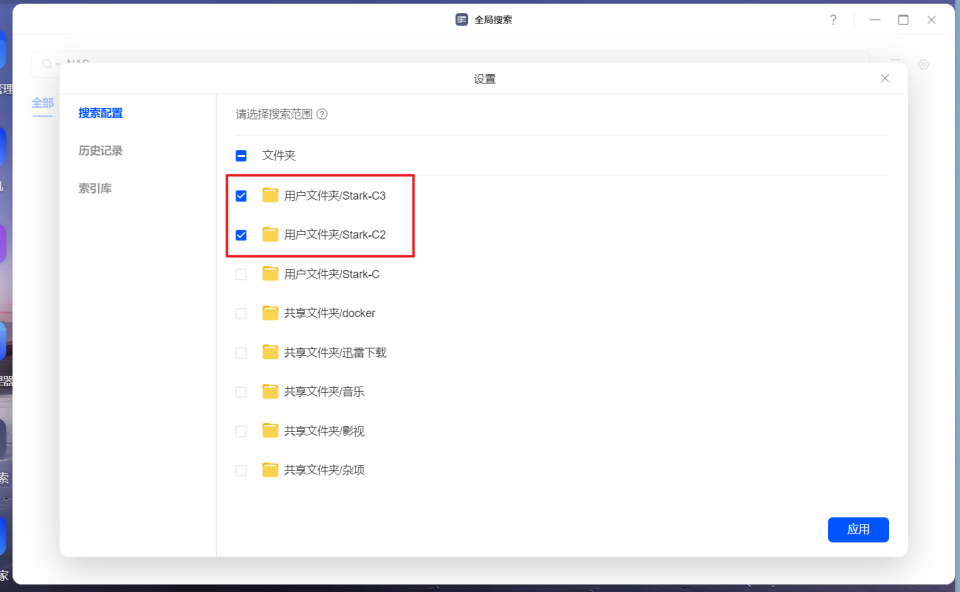960x592 pixels.
Task: Click the 全局搜索 app icon in title bar
Action: click(x=462, y=20)
